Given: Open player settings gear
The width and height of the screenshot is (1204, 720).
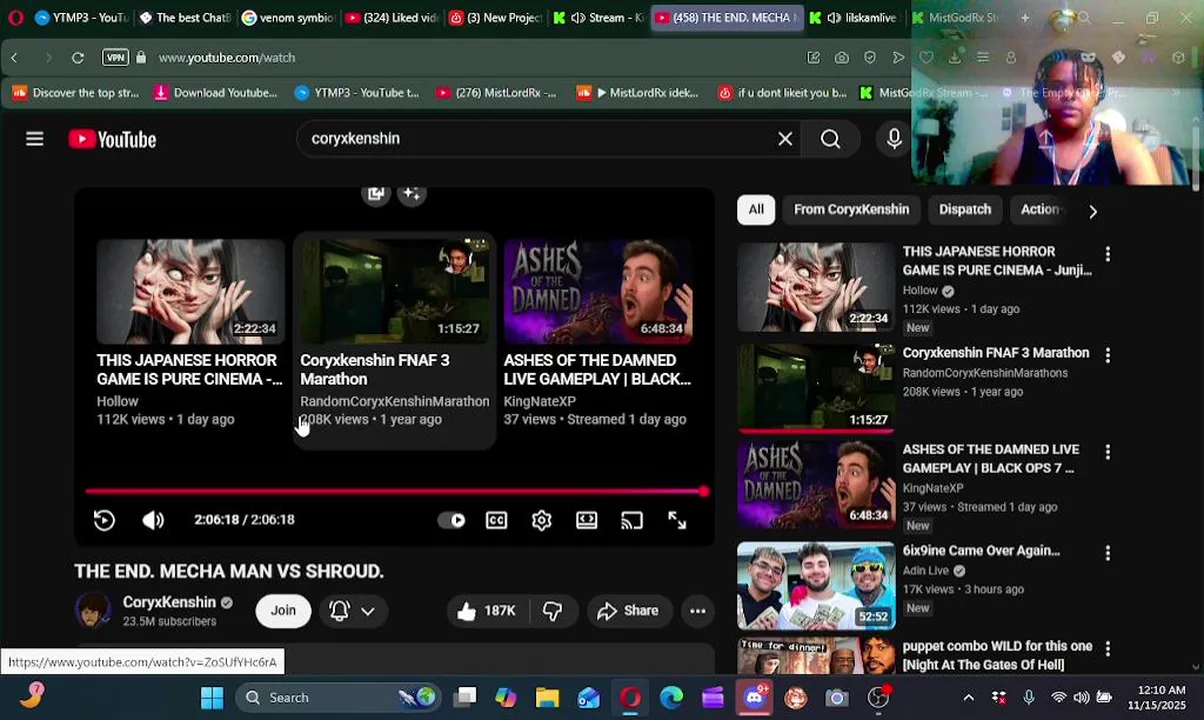Looking at the screenshot, I should pos(542,520).
